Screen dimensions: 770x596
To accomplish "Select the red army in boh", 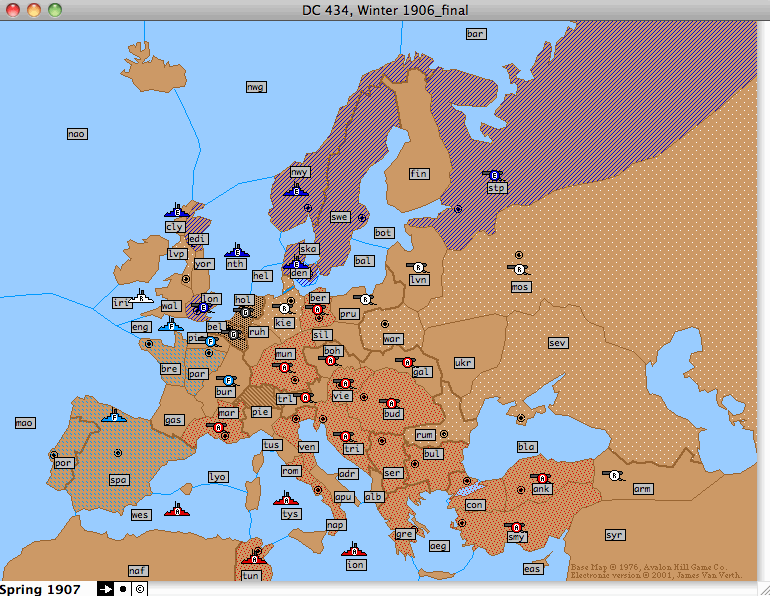I will point(330,361).
